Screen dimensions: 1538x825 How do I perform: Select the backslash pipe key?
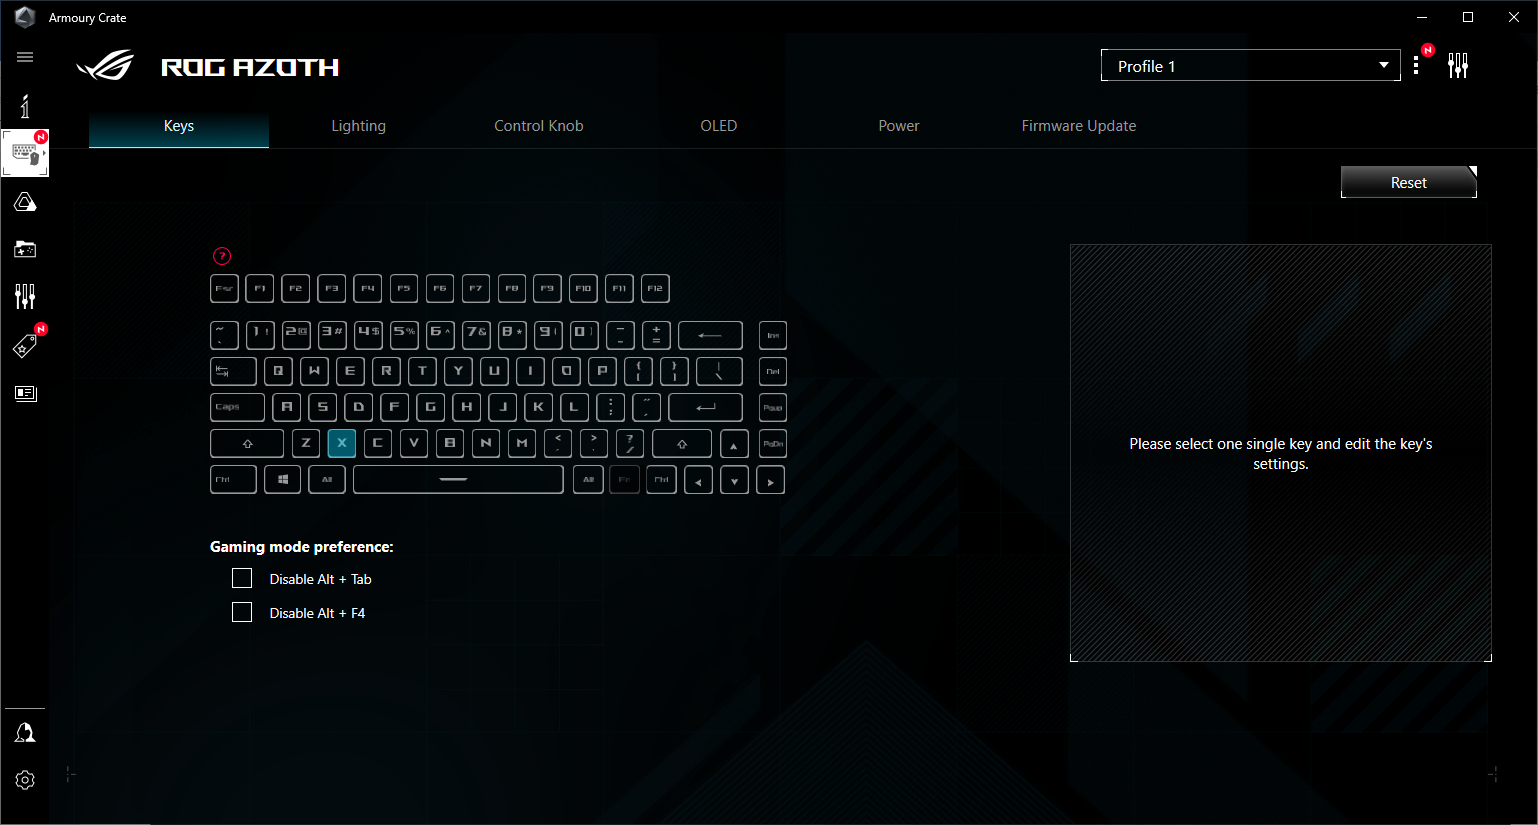pyautogui.click(x=719, y=371)
